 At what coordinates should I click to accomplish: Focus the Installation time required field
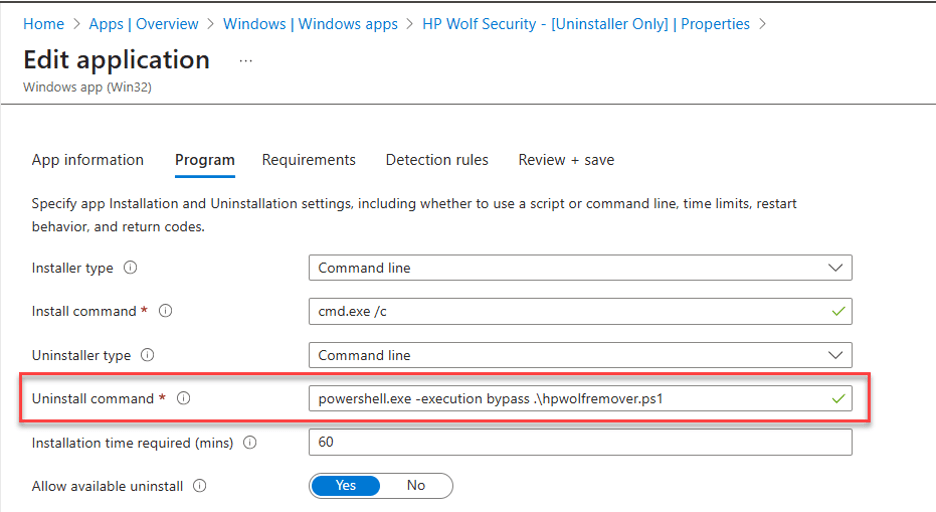coord(580,442)
